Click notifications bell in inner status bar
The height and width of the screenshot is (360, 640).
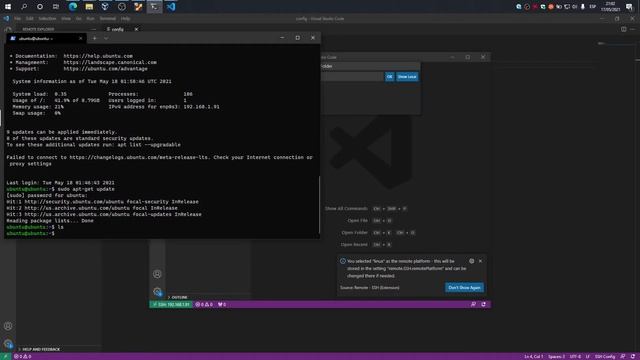(x=484, y=304)
